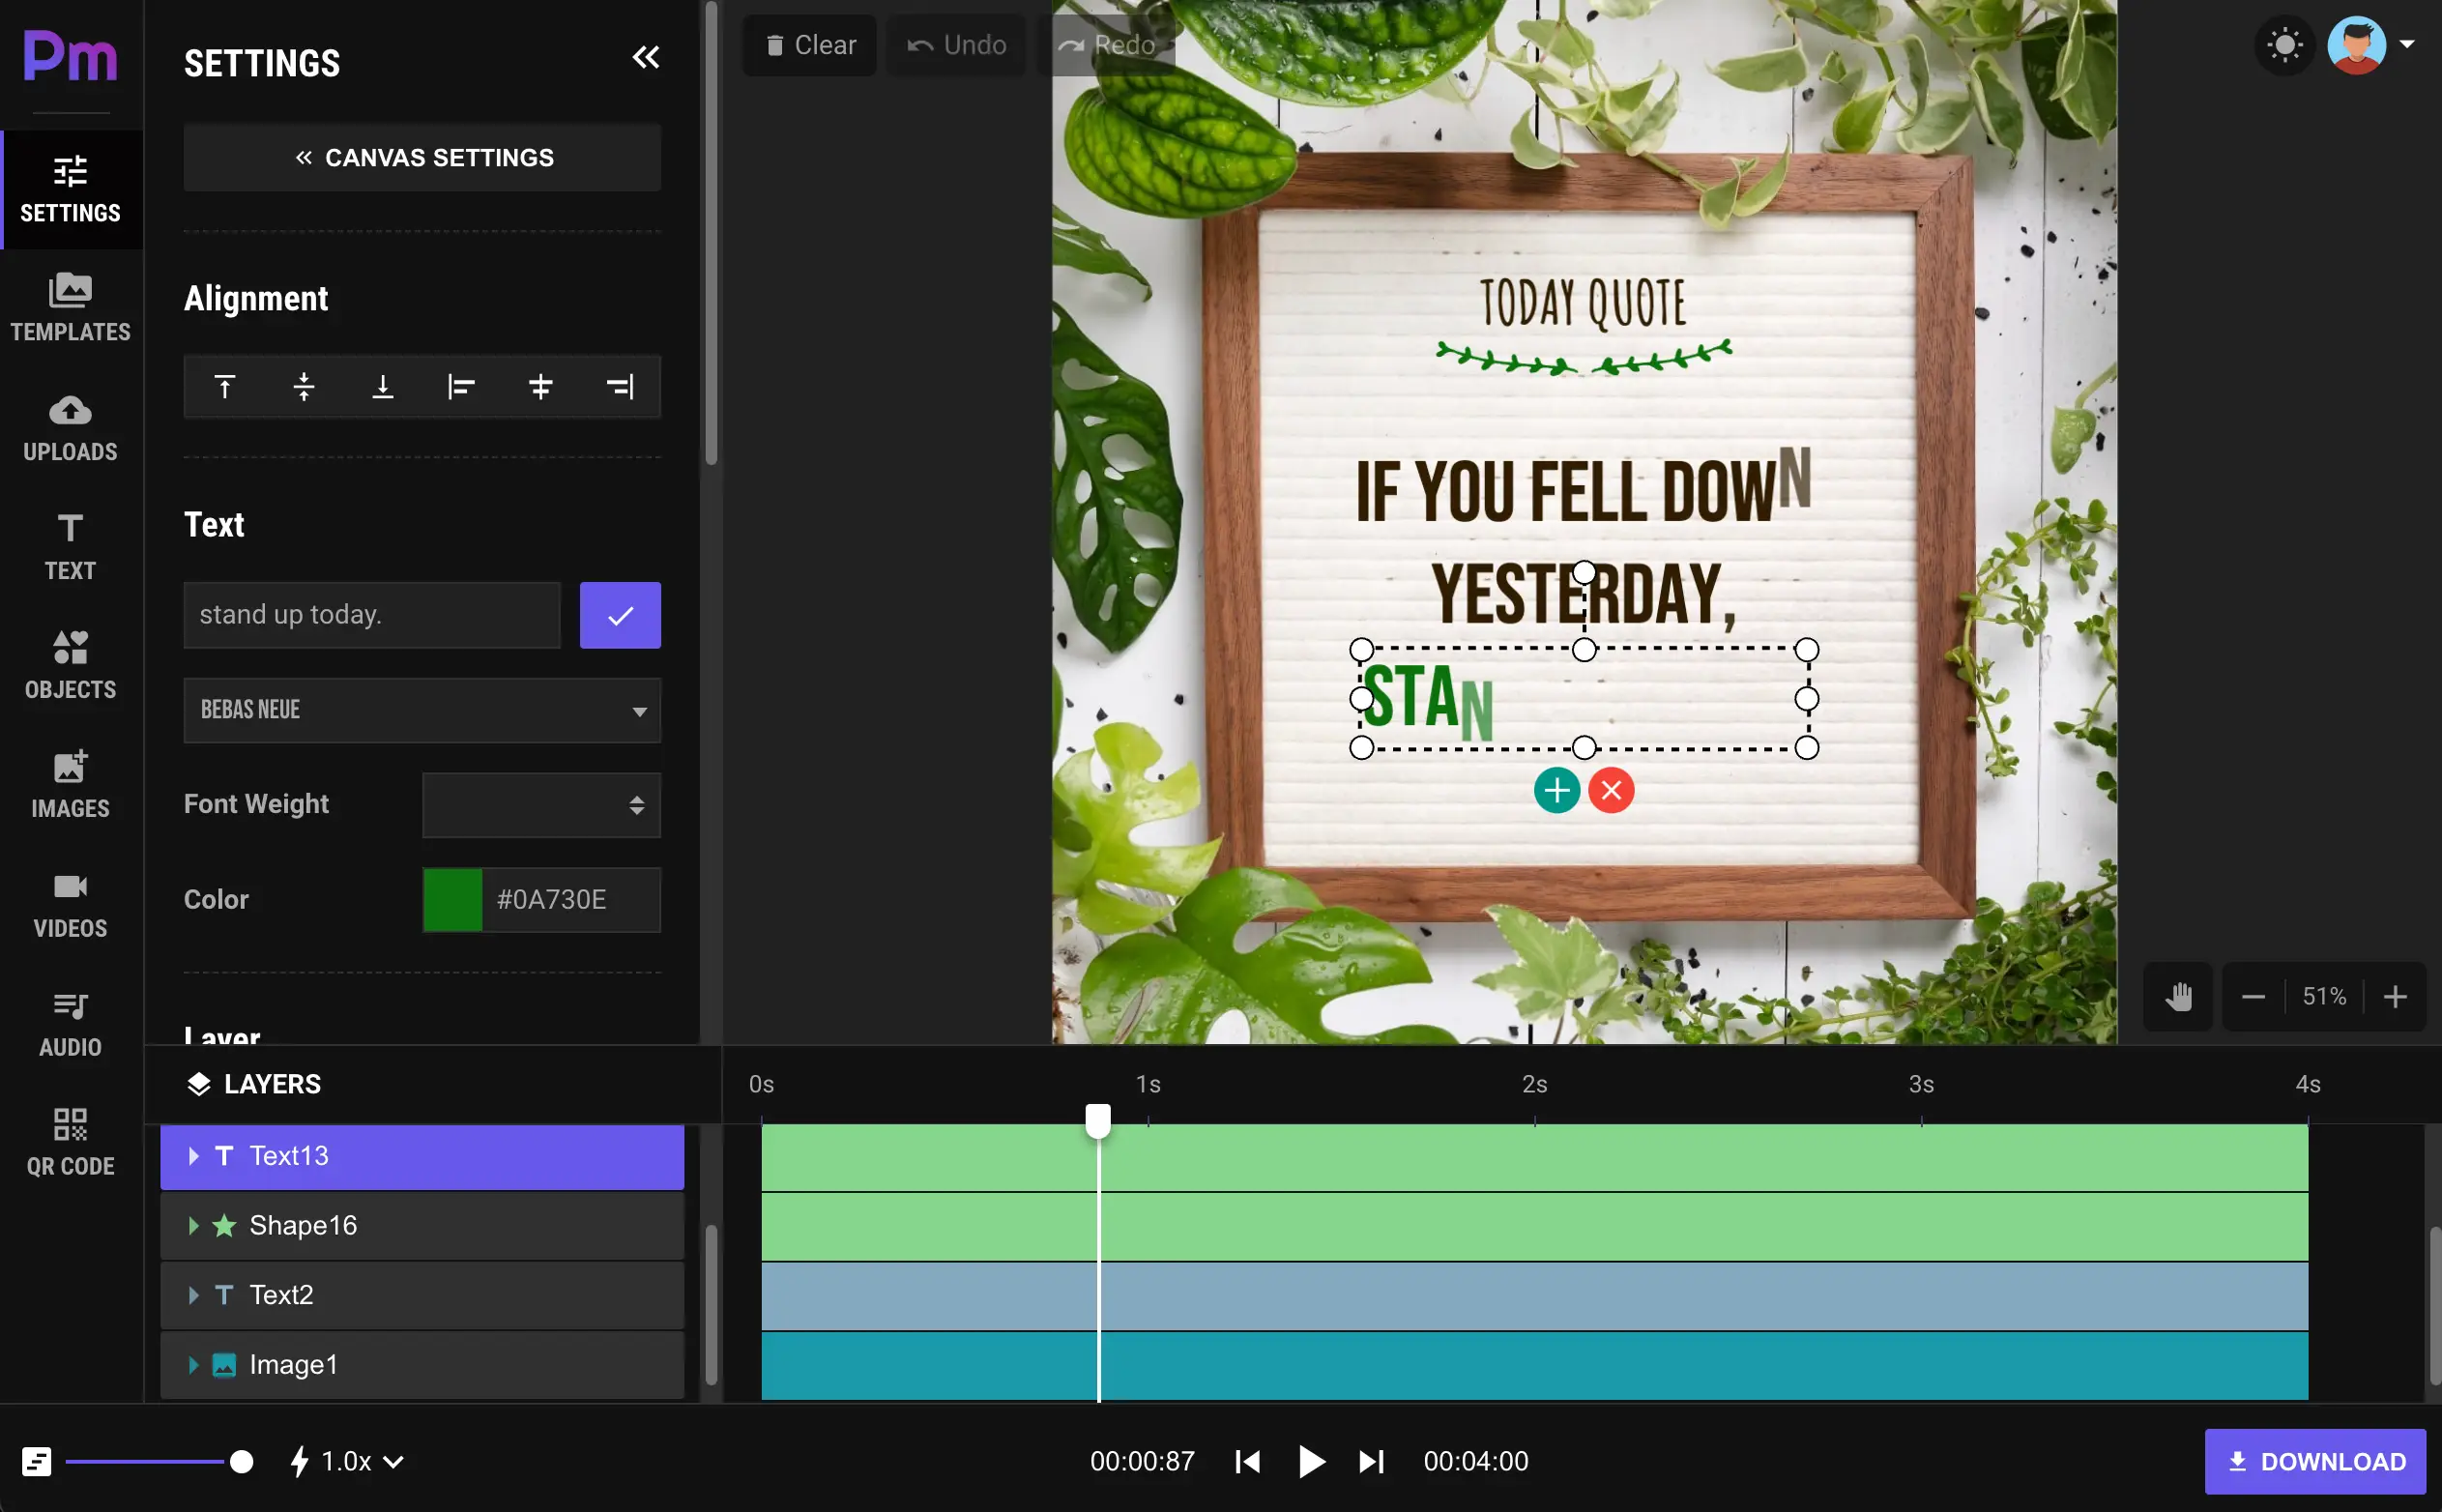Open the QR Code sidebar tab

coord(70,1143)
